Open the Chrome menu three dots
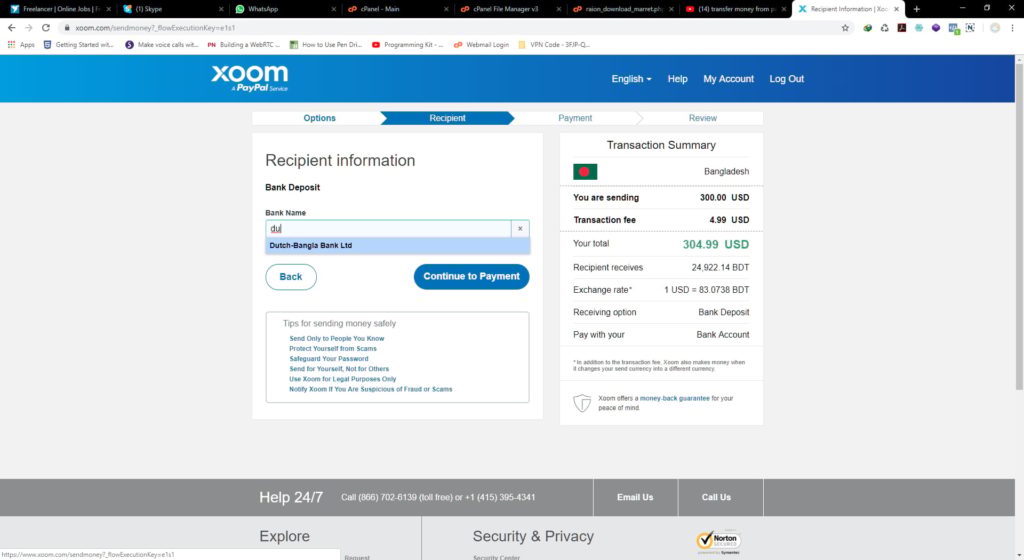This screenshot has width=1024, height=560. click(x=1012, y=27)
